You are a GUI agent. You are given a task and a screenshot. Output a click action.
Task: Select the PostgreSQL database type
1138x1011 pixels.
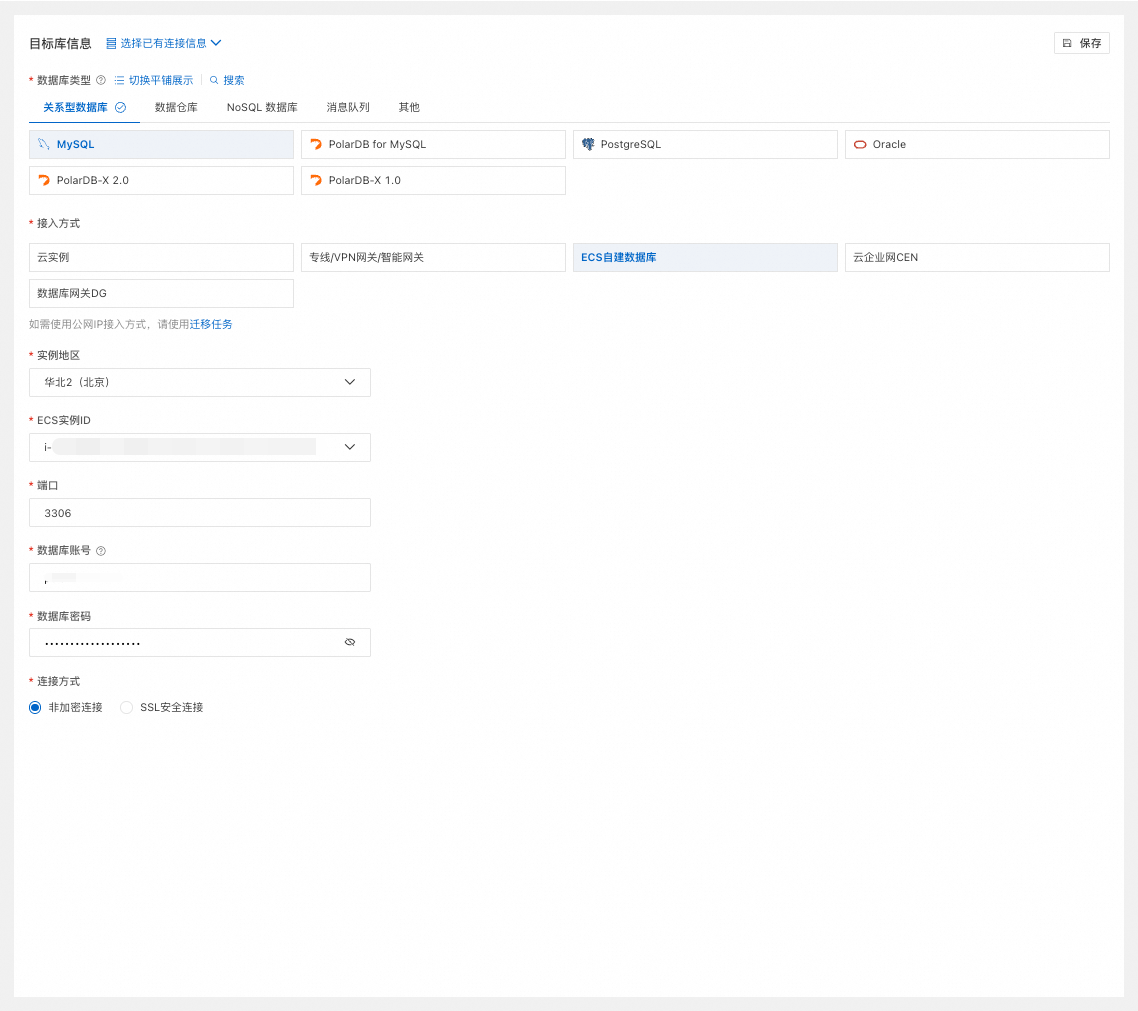pos(705,144)
